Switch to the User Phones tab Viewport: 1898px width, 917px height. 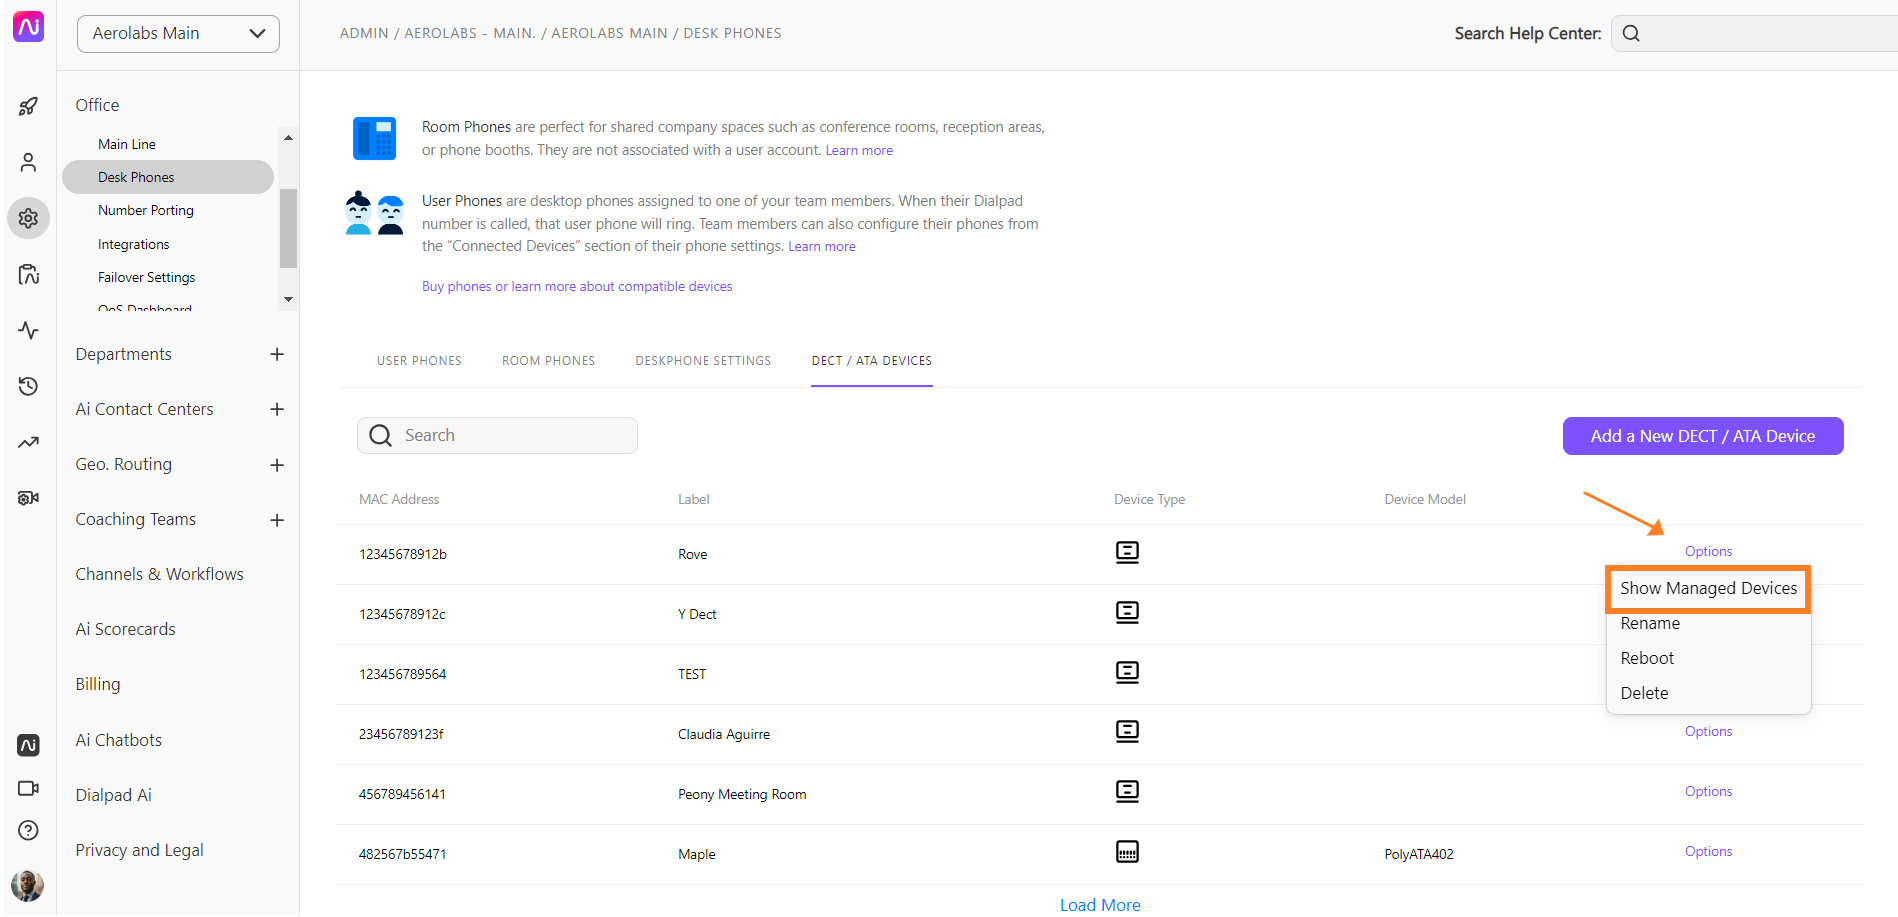point(419,361)
